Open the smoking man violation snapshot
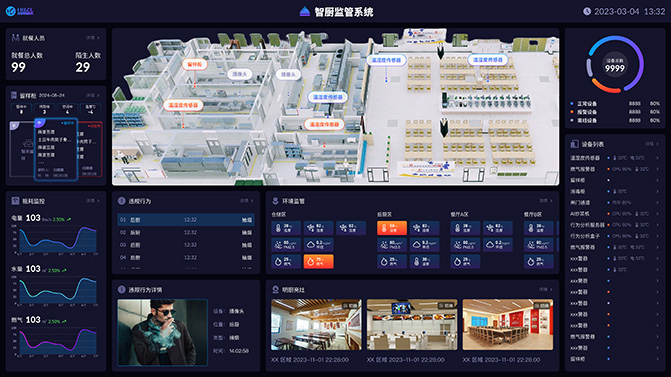The image size is (671, 377). [x=163, y=332]
